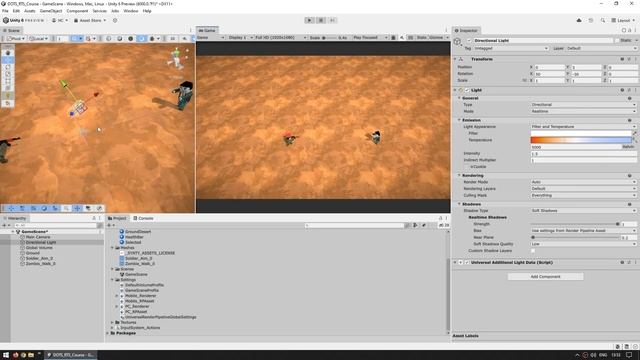Open the light Type dropdown showing Directional
Screen dimensions: 640x360
584,104
